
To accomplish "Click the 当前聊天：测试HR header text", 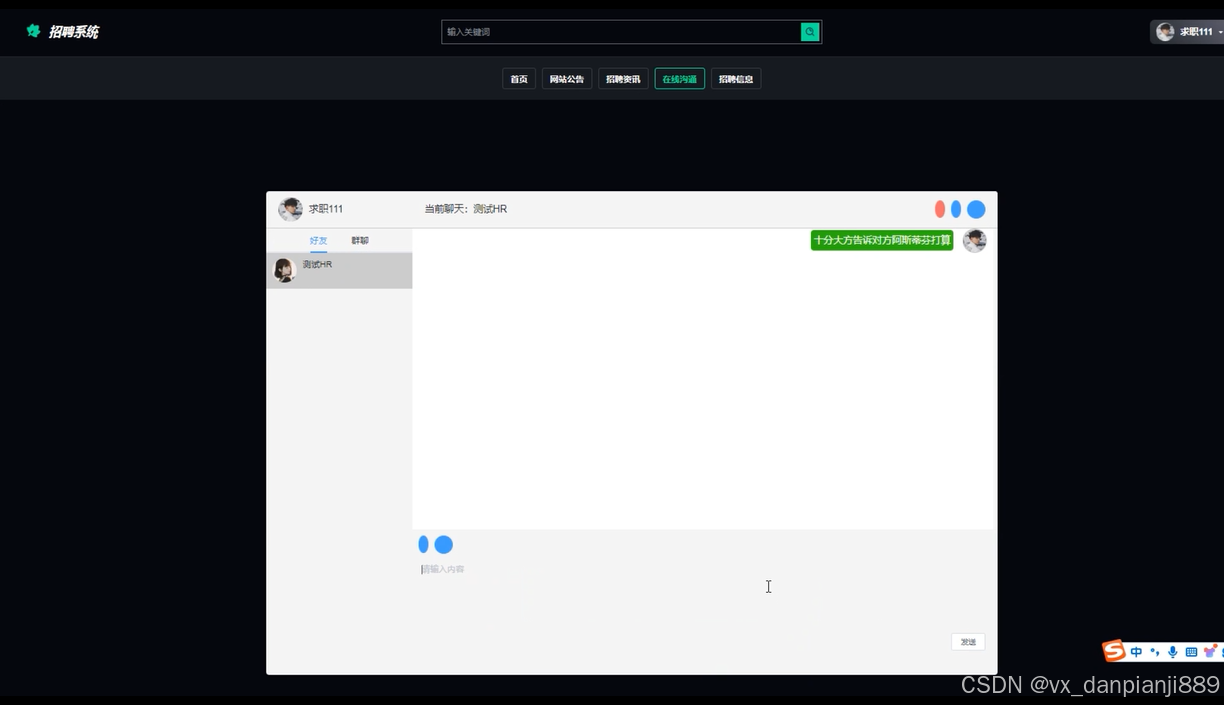I will 466,209.
